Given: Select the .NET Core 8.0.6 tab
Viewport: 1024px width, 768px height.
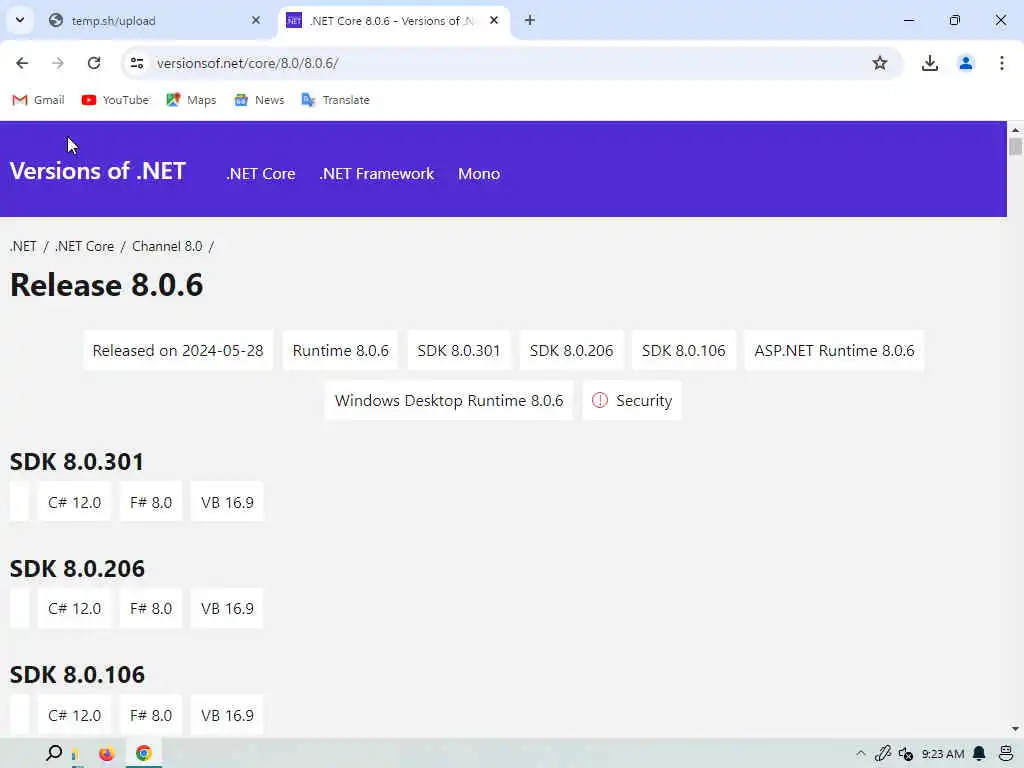Looking at the screenshot, I should (394, 21).
